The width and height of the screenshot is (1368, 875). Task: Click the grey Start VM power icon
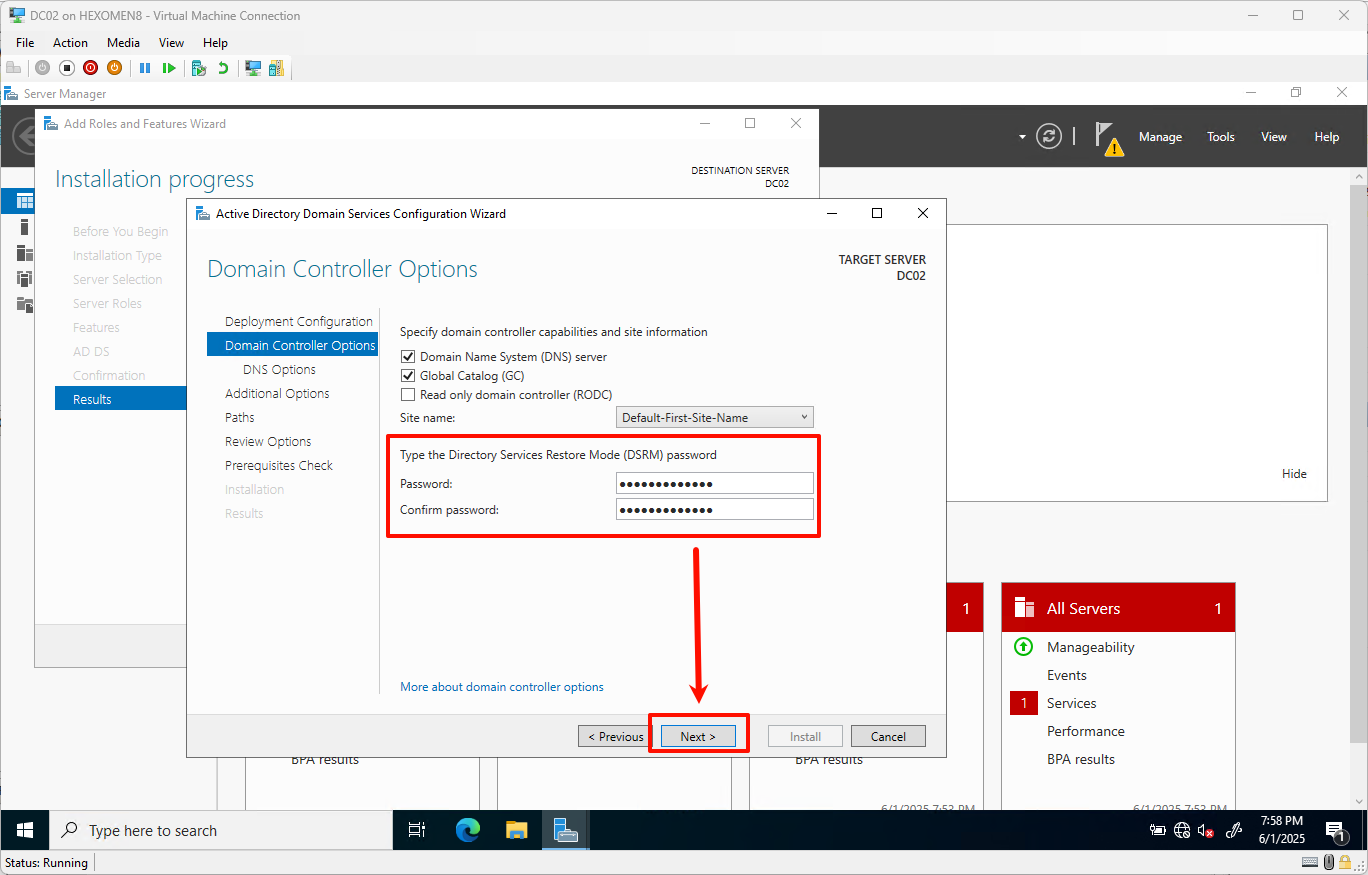tap(42, 68)
